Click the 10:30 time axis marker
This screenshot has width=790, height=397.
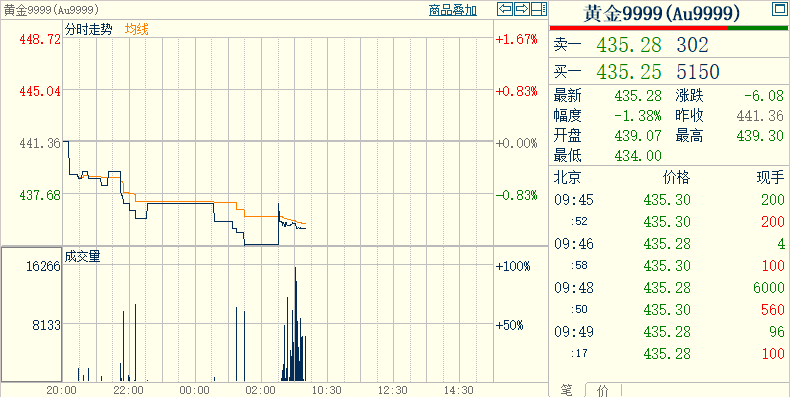click(x=327, y=390)
